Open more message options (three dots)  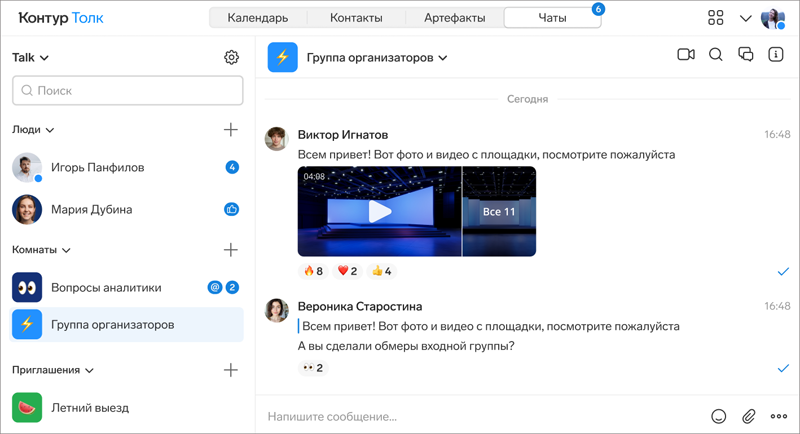(779, 416)
